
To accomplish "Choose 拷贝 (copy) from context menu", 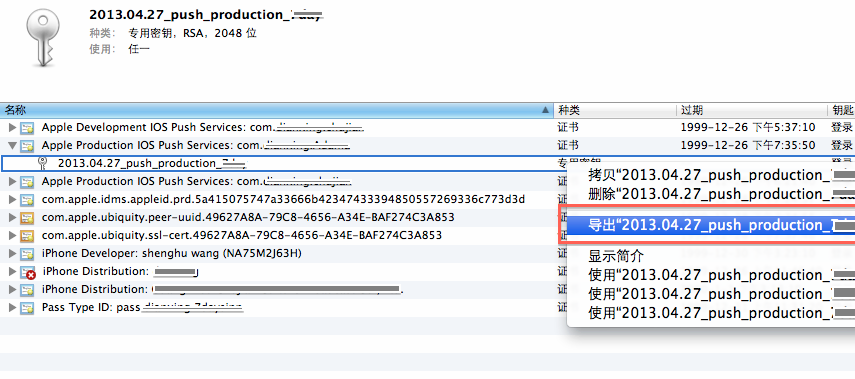I will click(x=711, y=175).
